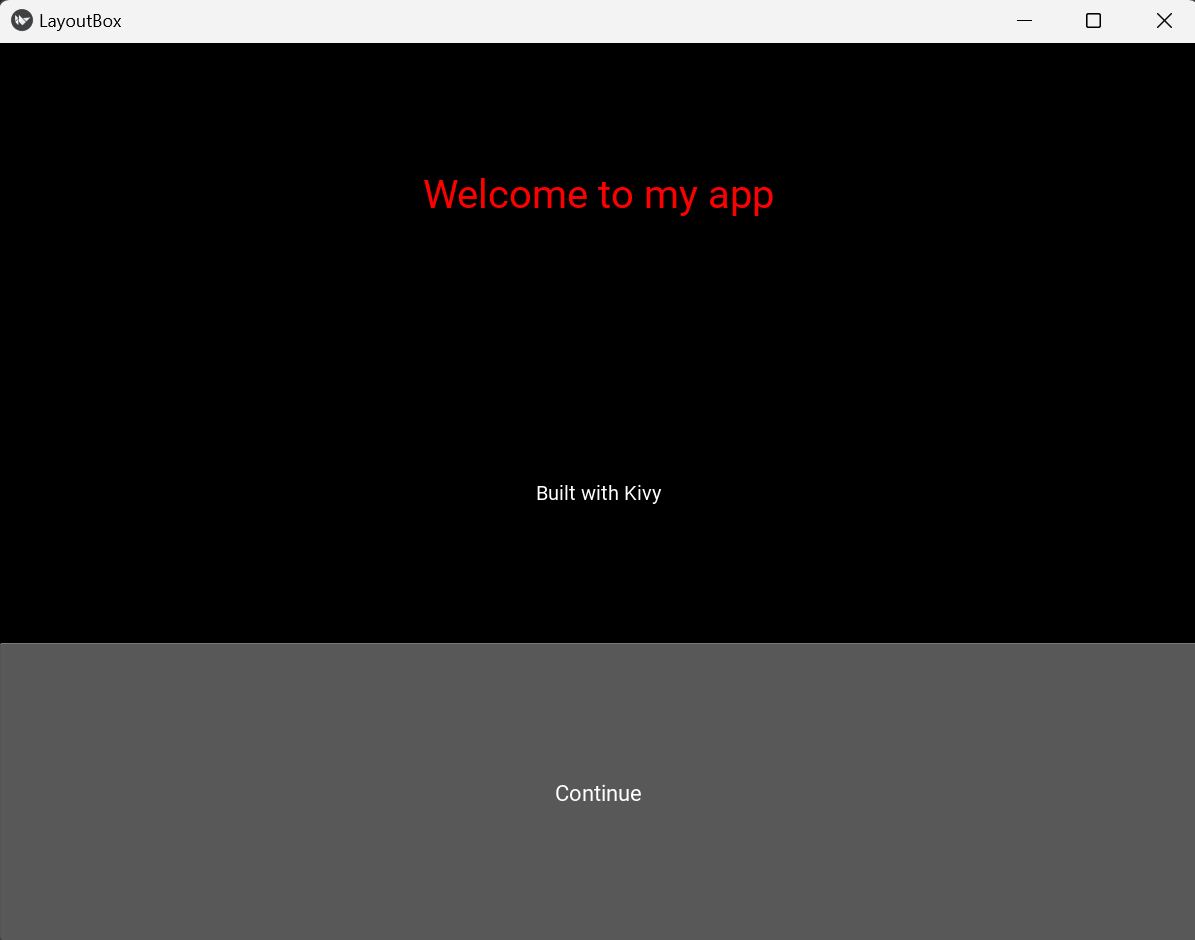Click the word Built in the white label
The width and height of the screenshot is (1195, 940).
point(556,493)
